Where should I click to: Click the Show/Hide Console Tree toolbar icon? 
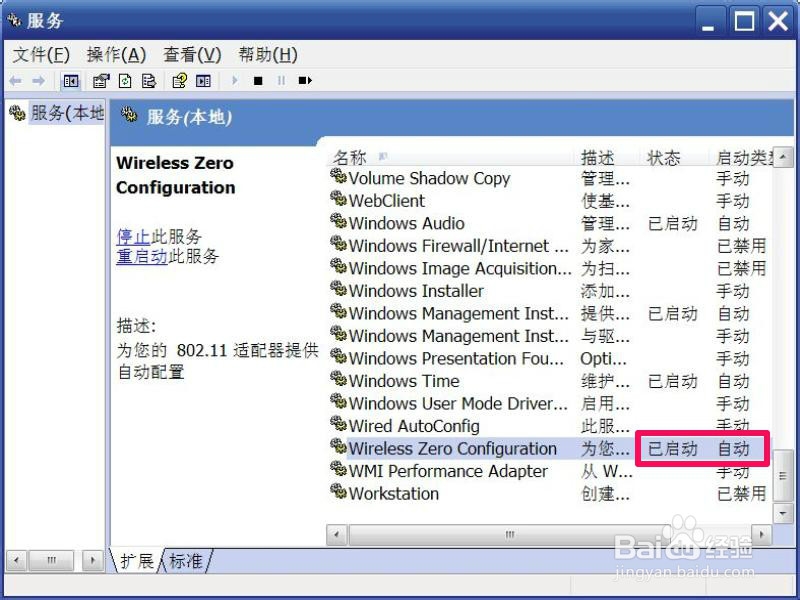click(70, 81)
